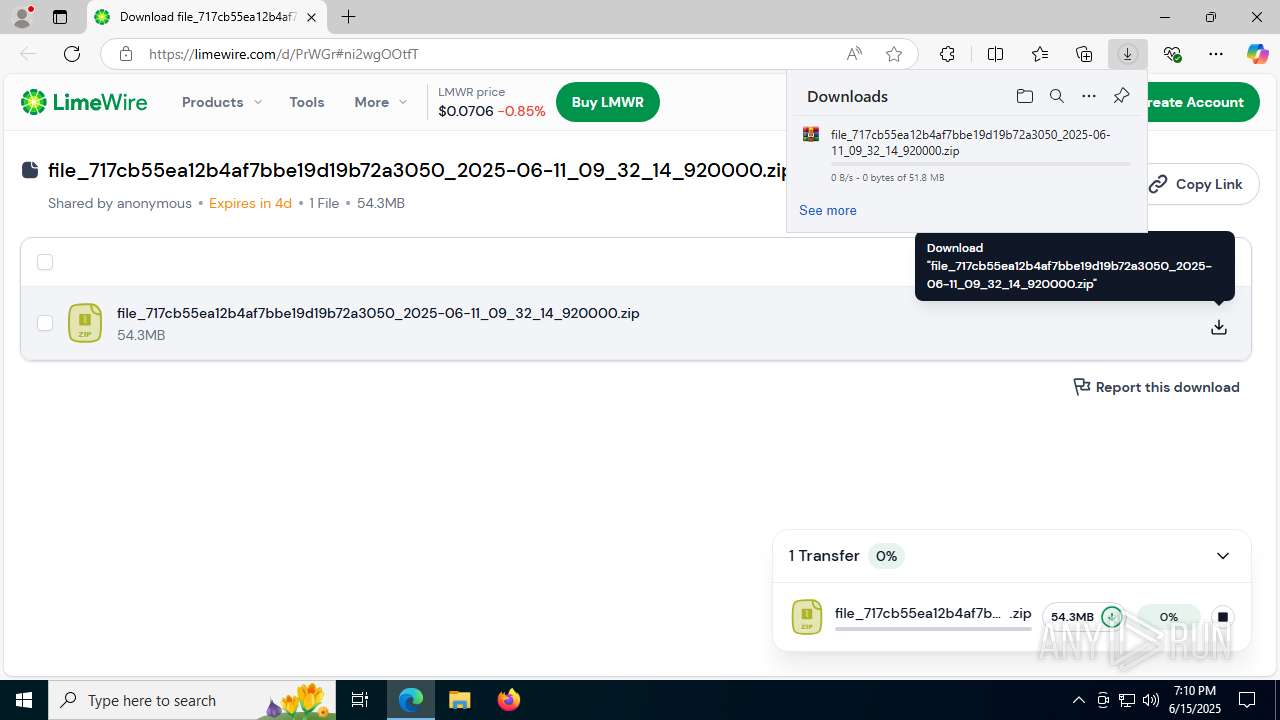Click the browser Downloads toolbar button

click(x=1127, y=54)
